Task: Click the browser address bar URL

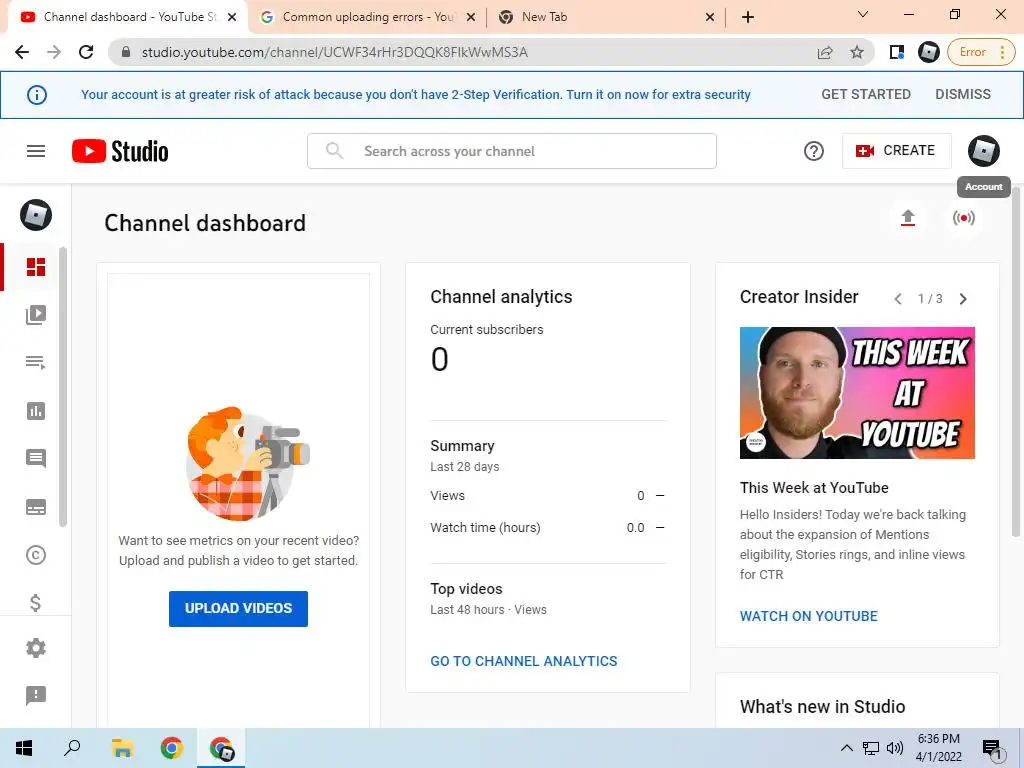Action: pyautogui.click(x=334, y=52)
